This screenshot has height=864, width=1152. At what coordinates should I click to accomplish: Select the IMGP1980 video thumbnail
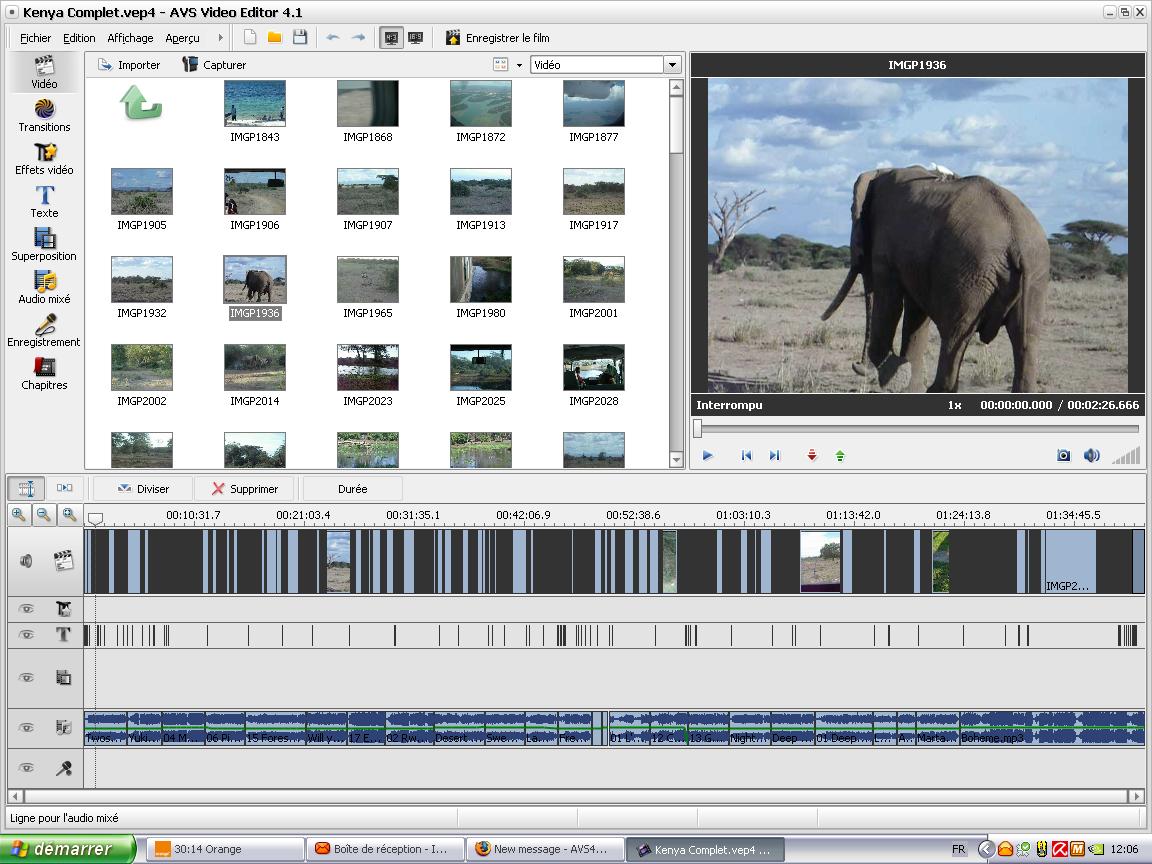click(x=481, y=281)
